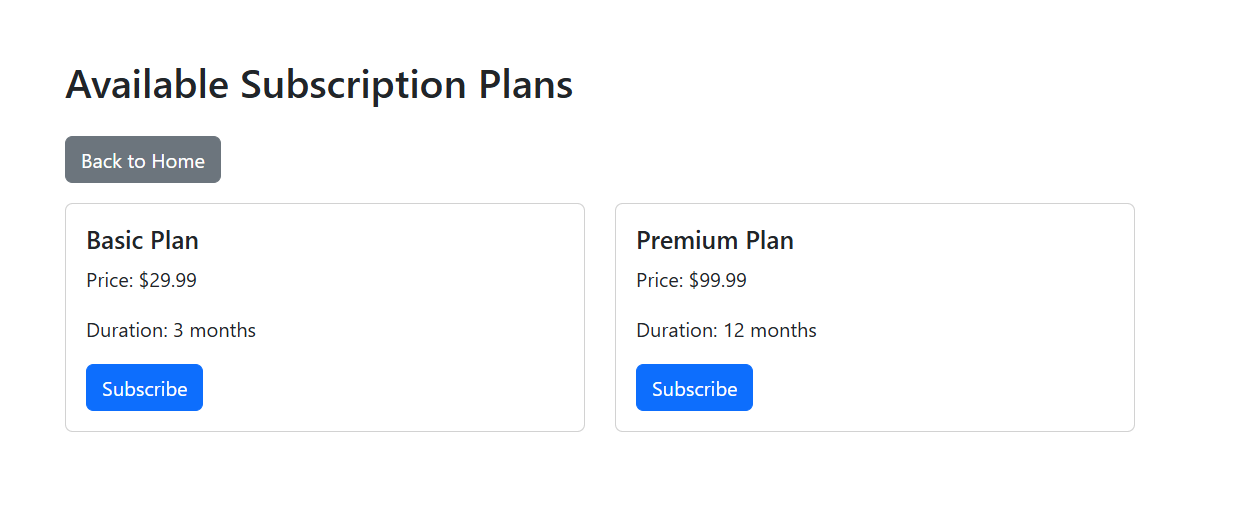This screenshot has width=1249, height=513.
Task: Click the $29.99 price value
Action: pos(168,281)
